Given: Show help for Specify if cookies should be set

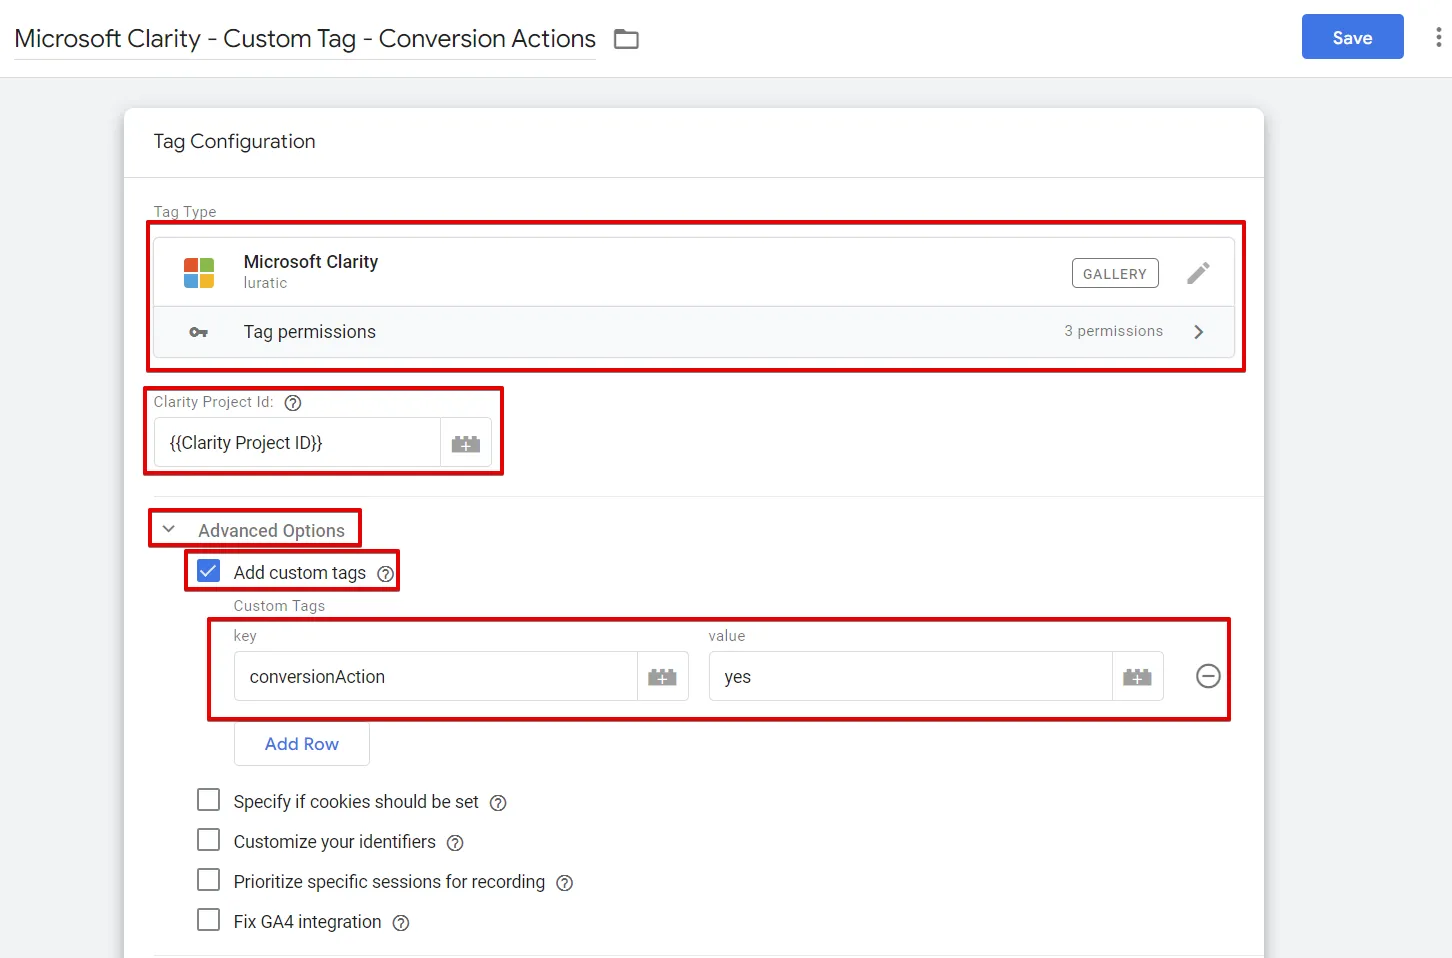Looking at the screenshot, I should pyautogui.click(x=498, y=803).
